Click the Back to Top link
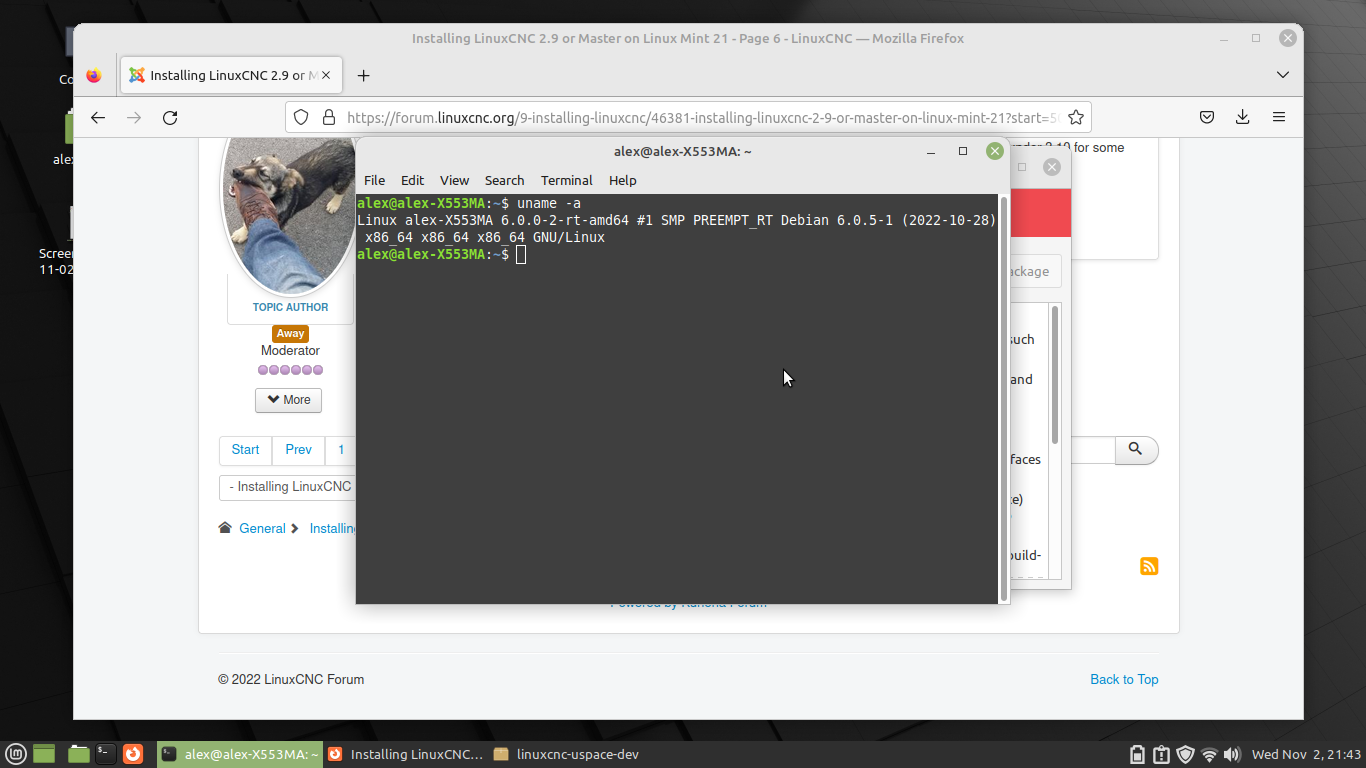This screenshot has width=1366, height=768. pyautogui.click(x=1124, y=679)
